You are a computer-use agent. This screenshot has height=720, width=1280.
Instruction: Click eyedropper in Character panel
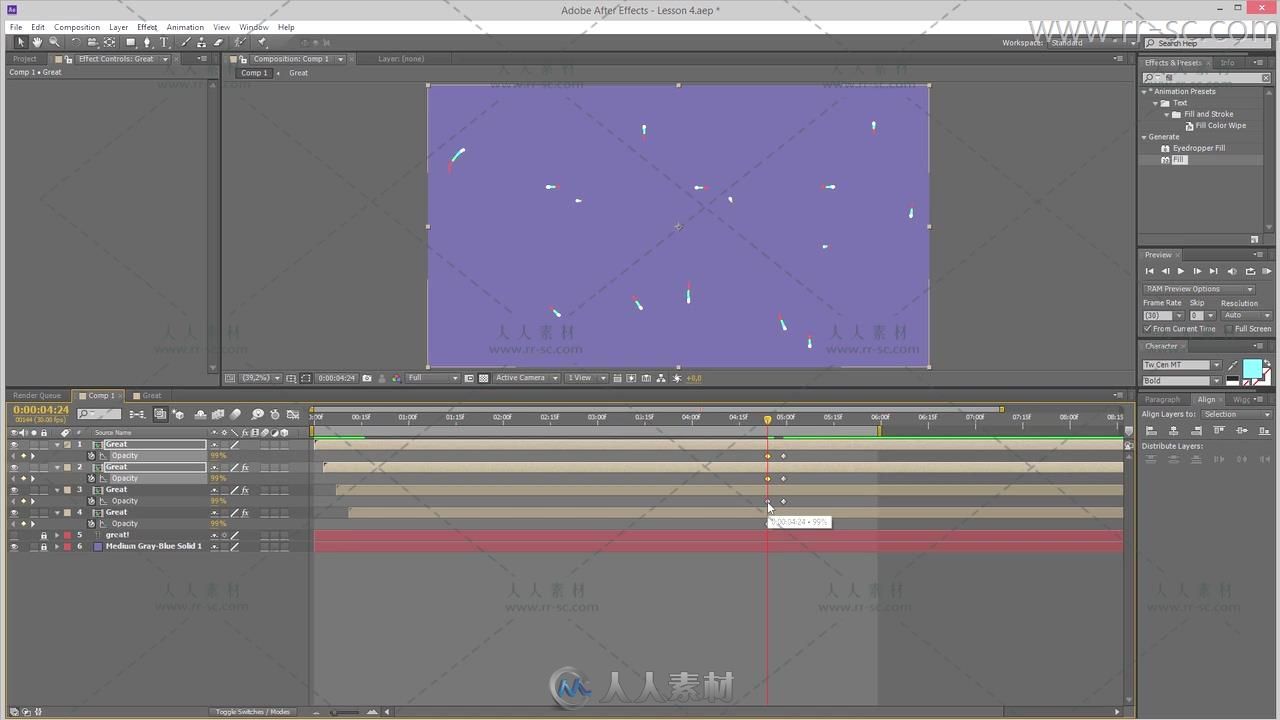(1233, 367)
